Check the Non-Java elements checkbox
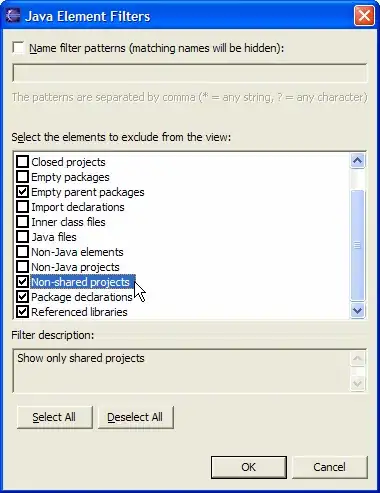The width and height of the screenshot is (380, 493). click(x=22, y=252)
